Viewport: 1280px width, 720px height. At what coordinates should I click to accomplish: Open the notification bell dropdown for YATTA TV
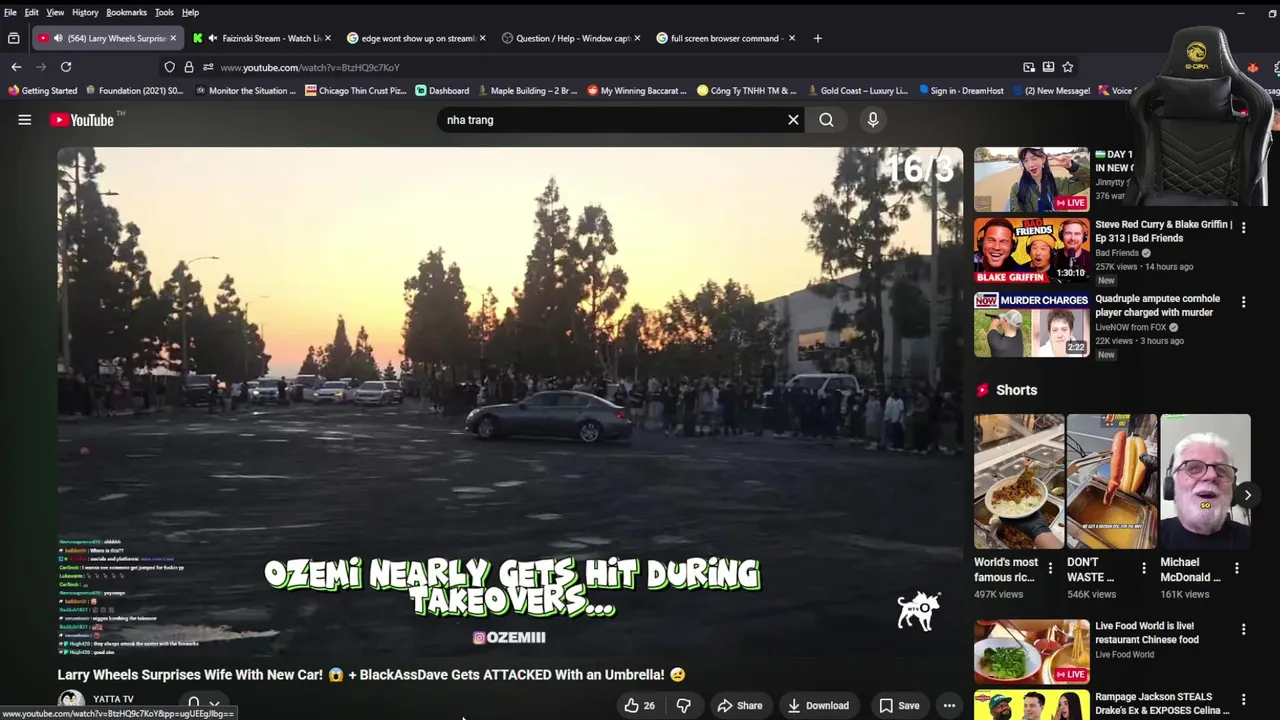pos(203,704)
